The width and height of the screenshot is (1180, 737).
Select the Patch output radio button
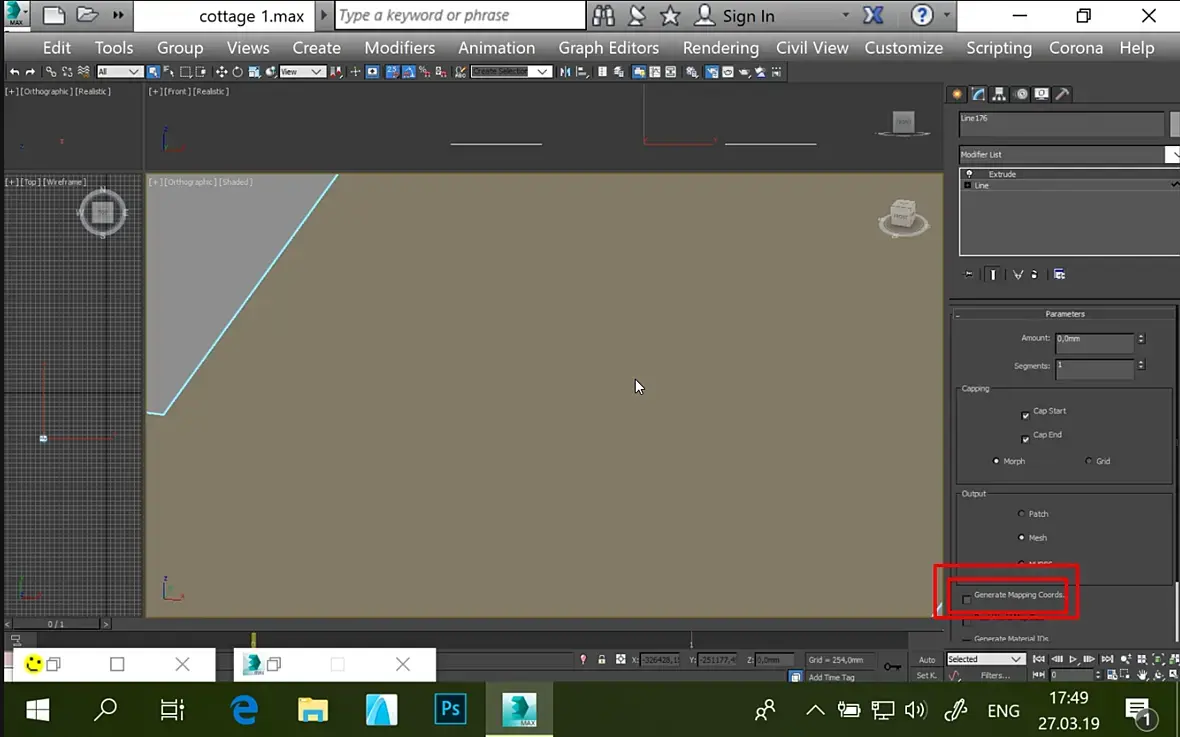point(1021,513)
